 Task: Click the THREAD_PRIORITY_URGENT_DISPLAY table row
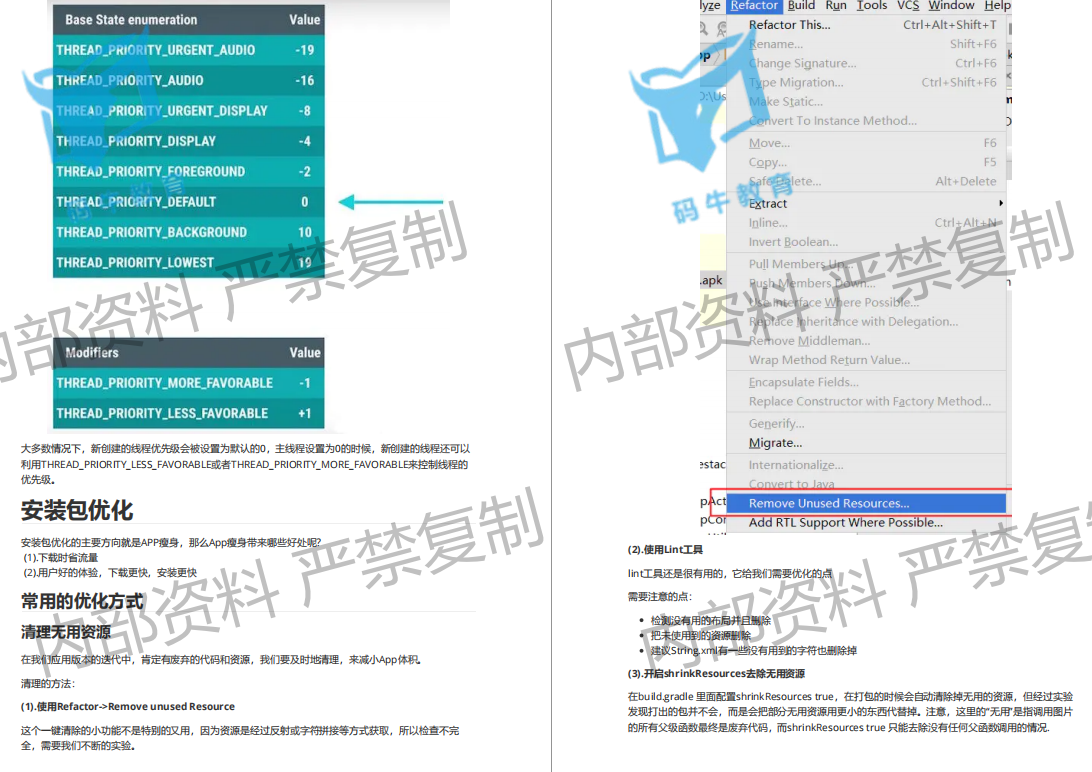click(189, 111)
